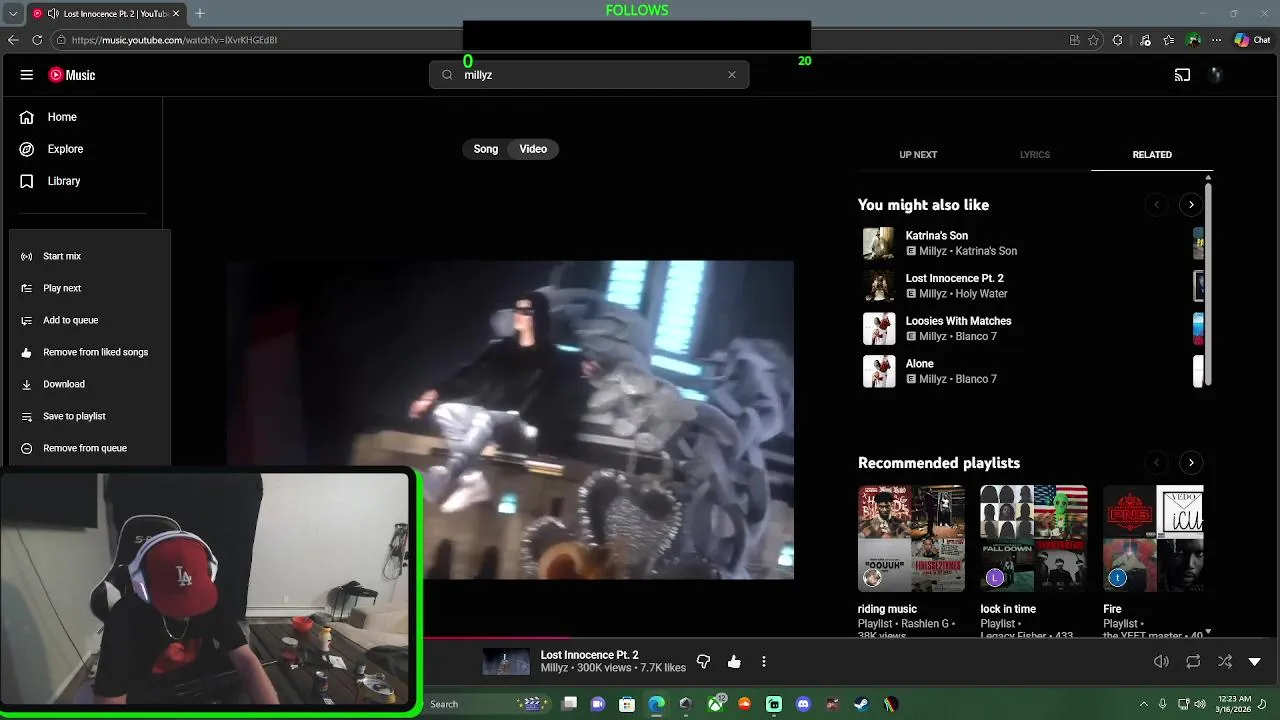Open Fire playlist cover
The width and height of the screenshot is (1280, 720).
1153,538
